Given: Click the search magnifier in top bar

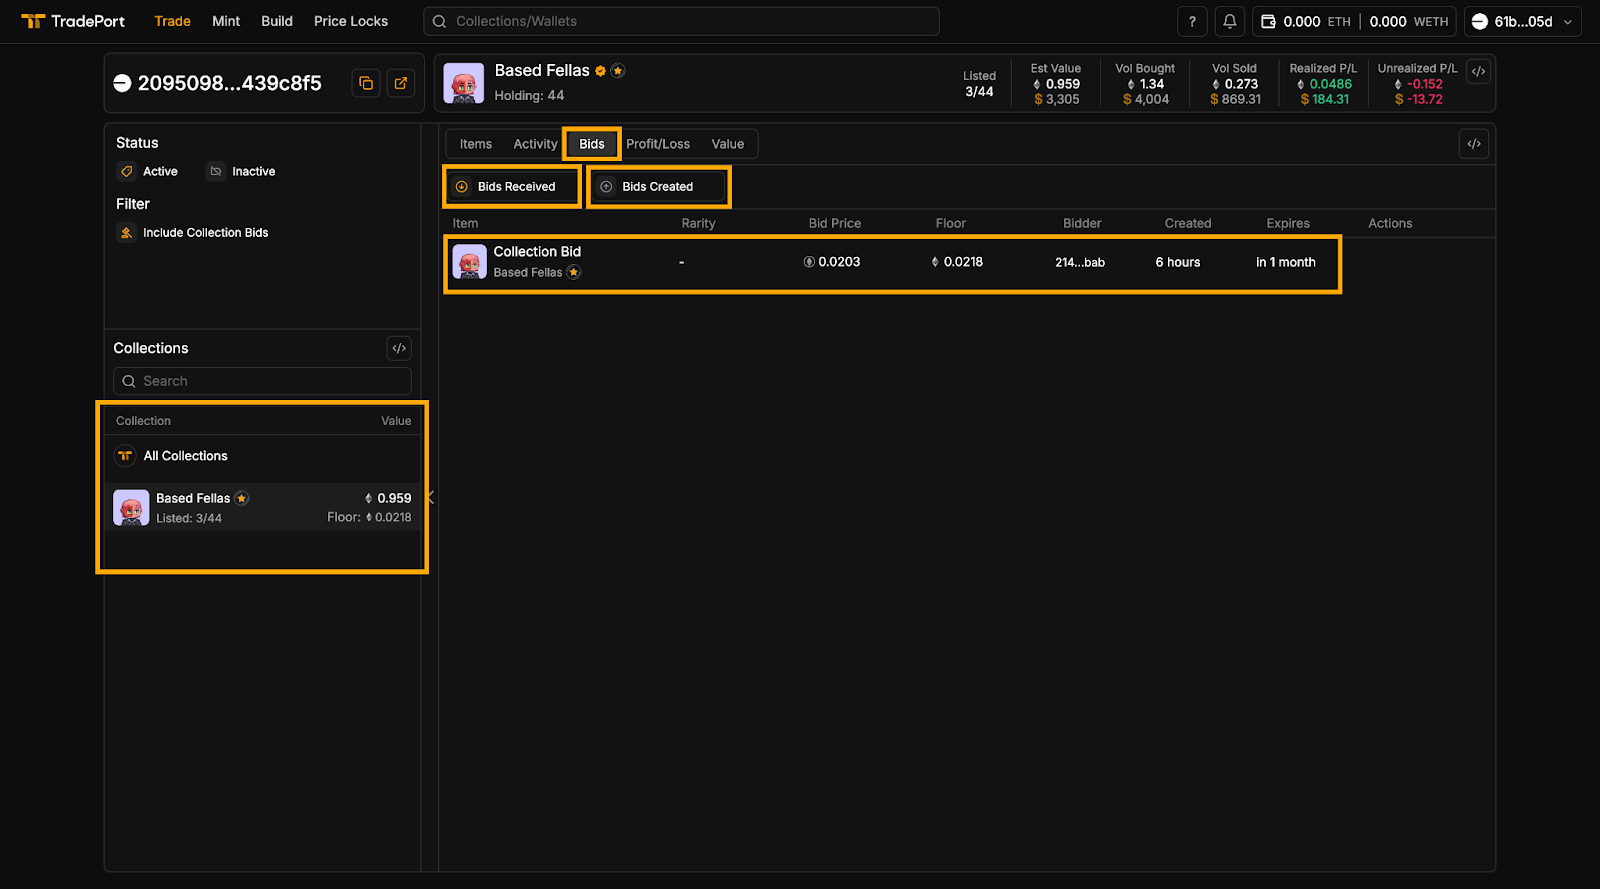Looking at the screenshot, I should [439, 21].
